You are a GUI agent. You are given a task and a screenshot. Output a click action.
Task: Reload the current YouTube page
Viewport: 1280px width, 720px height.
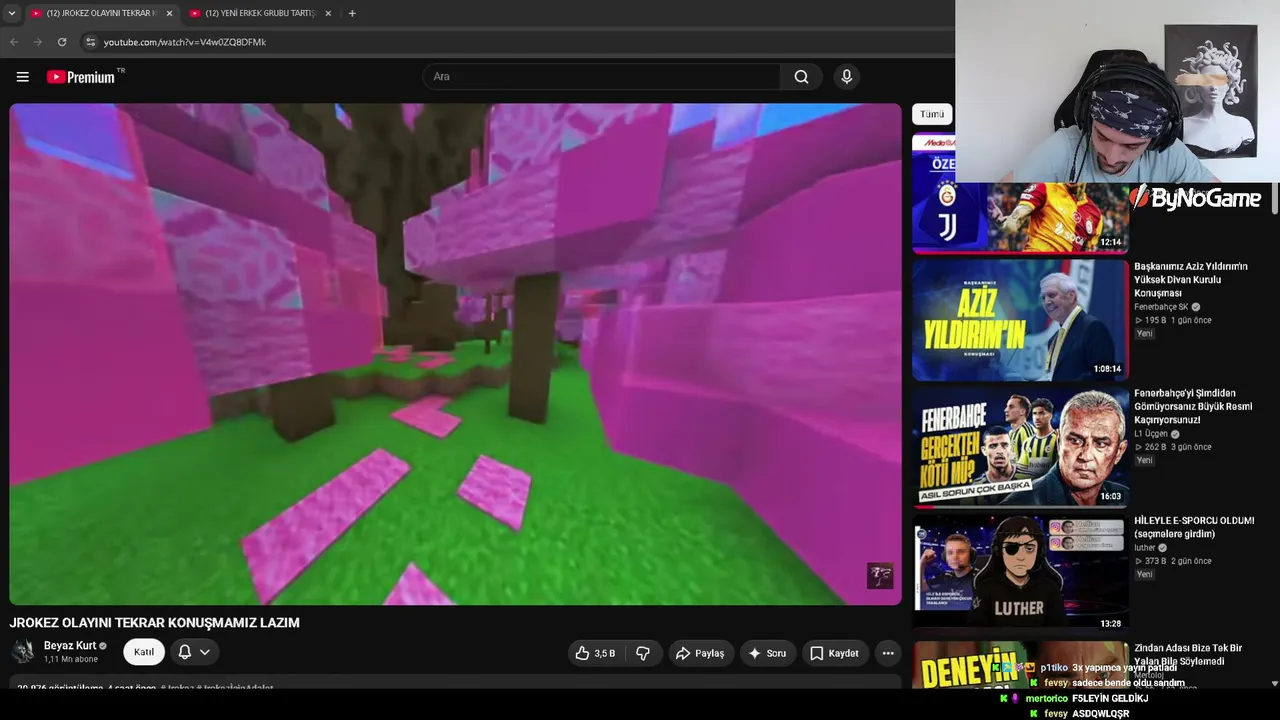click(62, 42)
